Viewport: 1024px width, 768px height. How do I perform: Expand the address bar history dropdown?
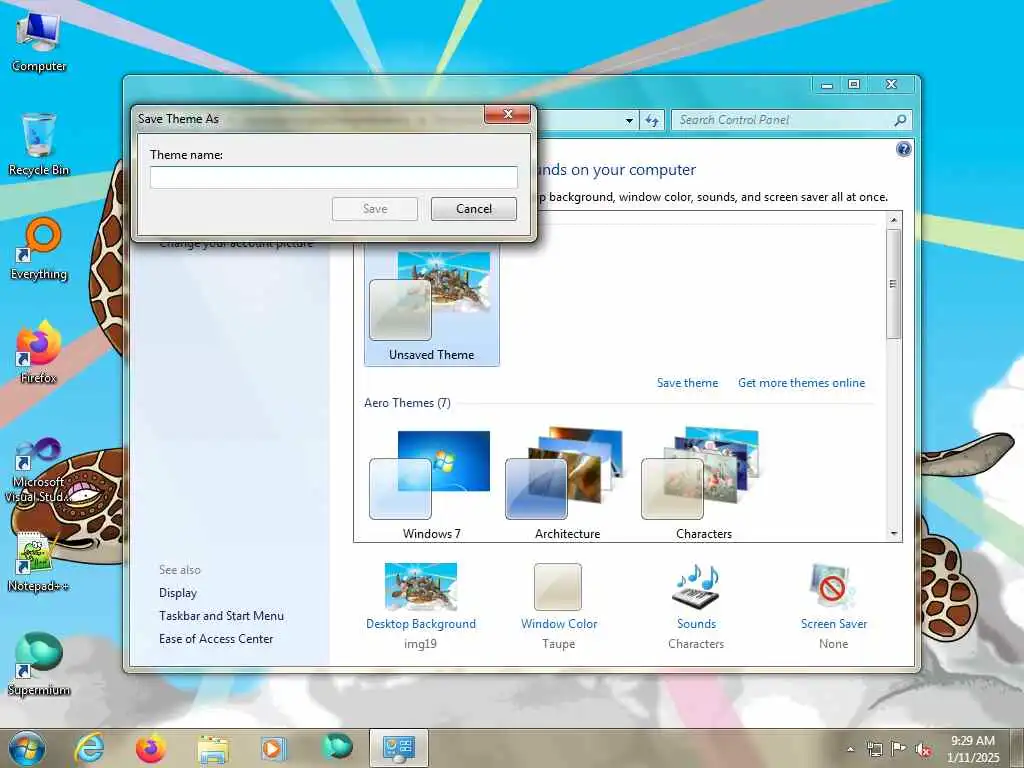coord(629,120)
